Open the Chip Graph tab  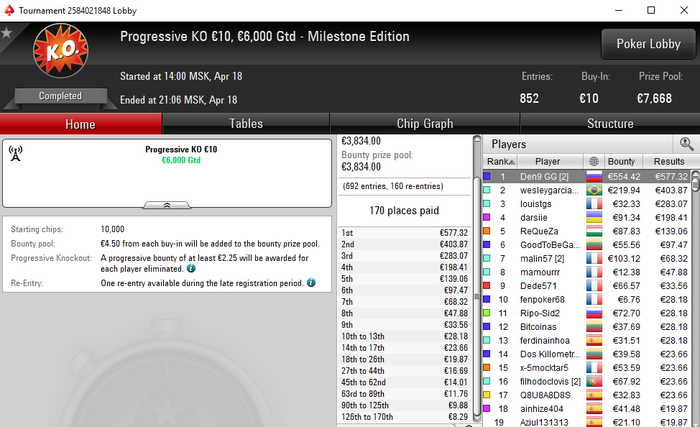point(425,124)
